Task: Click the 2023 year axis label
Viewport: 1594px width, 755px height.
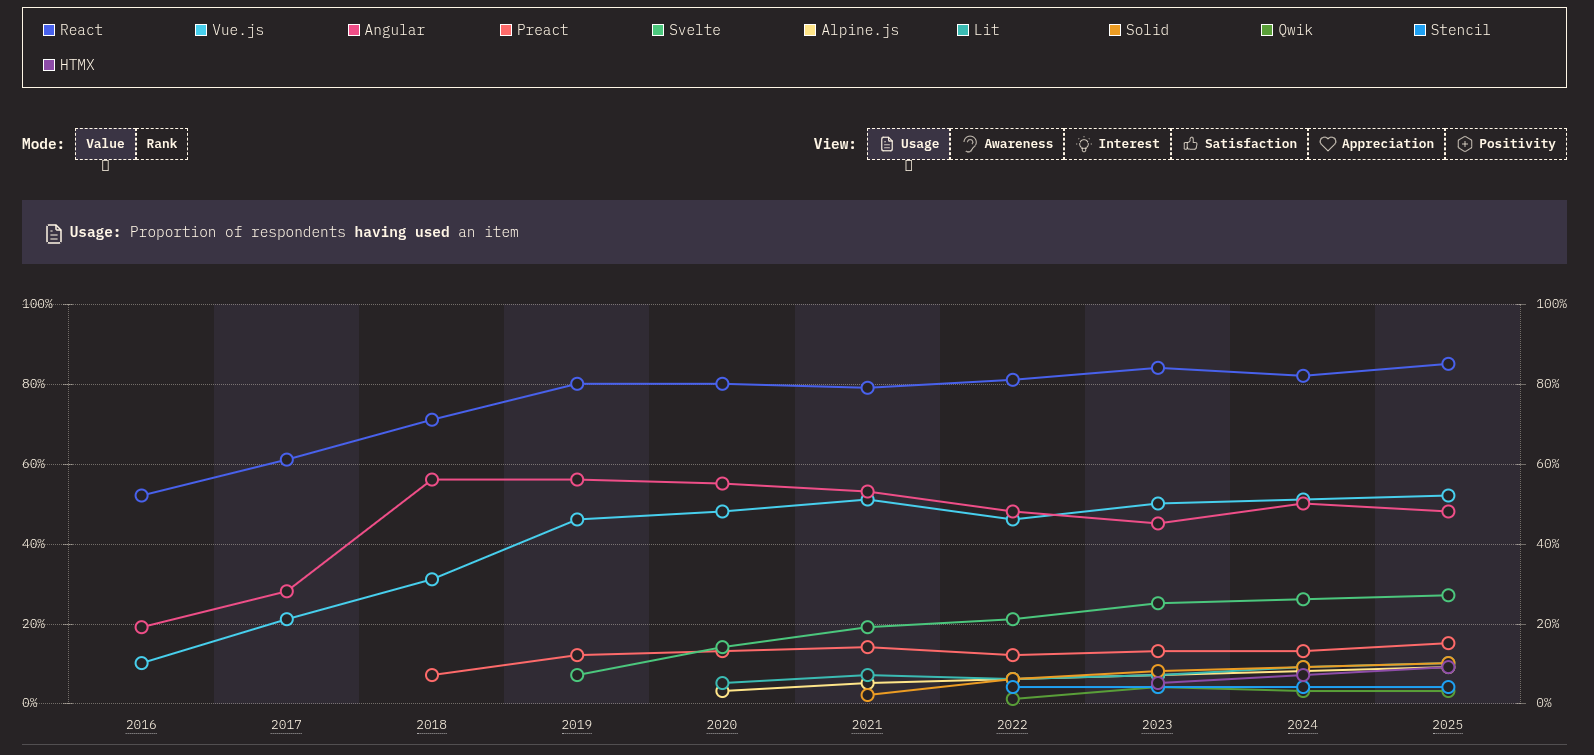Action: pos(1157,725)
